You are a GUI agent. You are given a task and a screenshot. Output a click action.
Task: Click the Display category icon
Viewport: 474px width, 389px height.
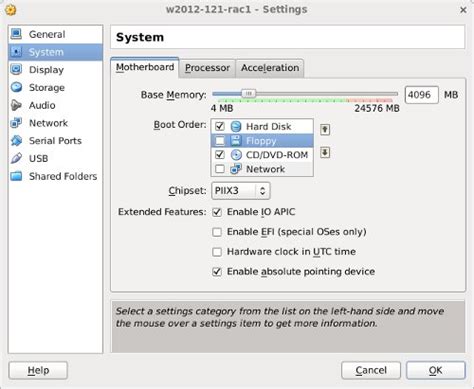pyautogui.click(x=16, y=69)
